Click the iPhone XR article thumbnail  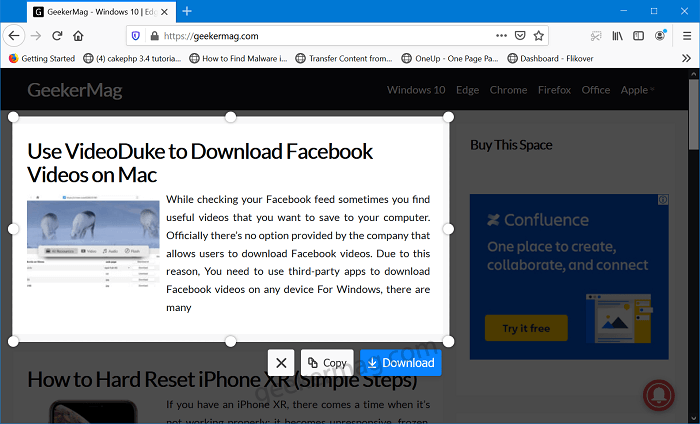tap(93, 412)
